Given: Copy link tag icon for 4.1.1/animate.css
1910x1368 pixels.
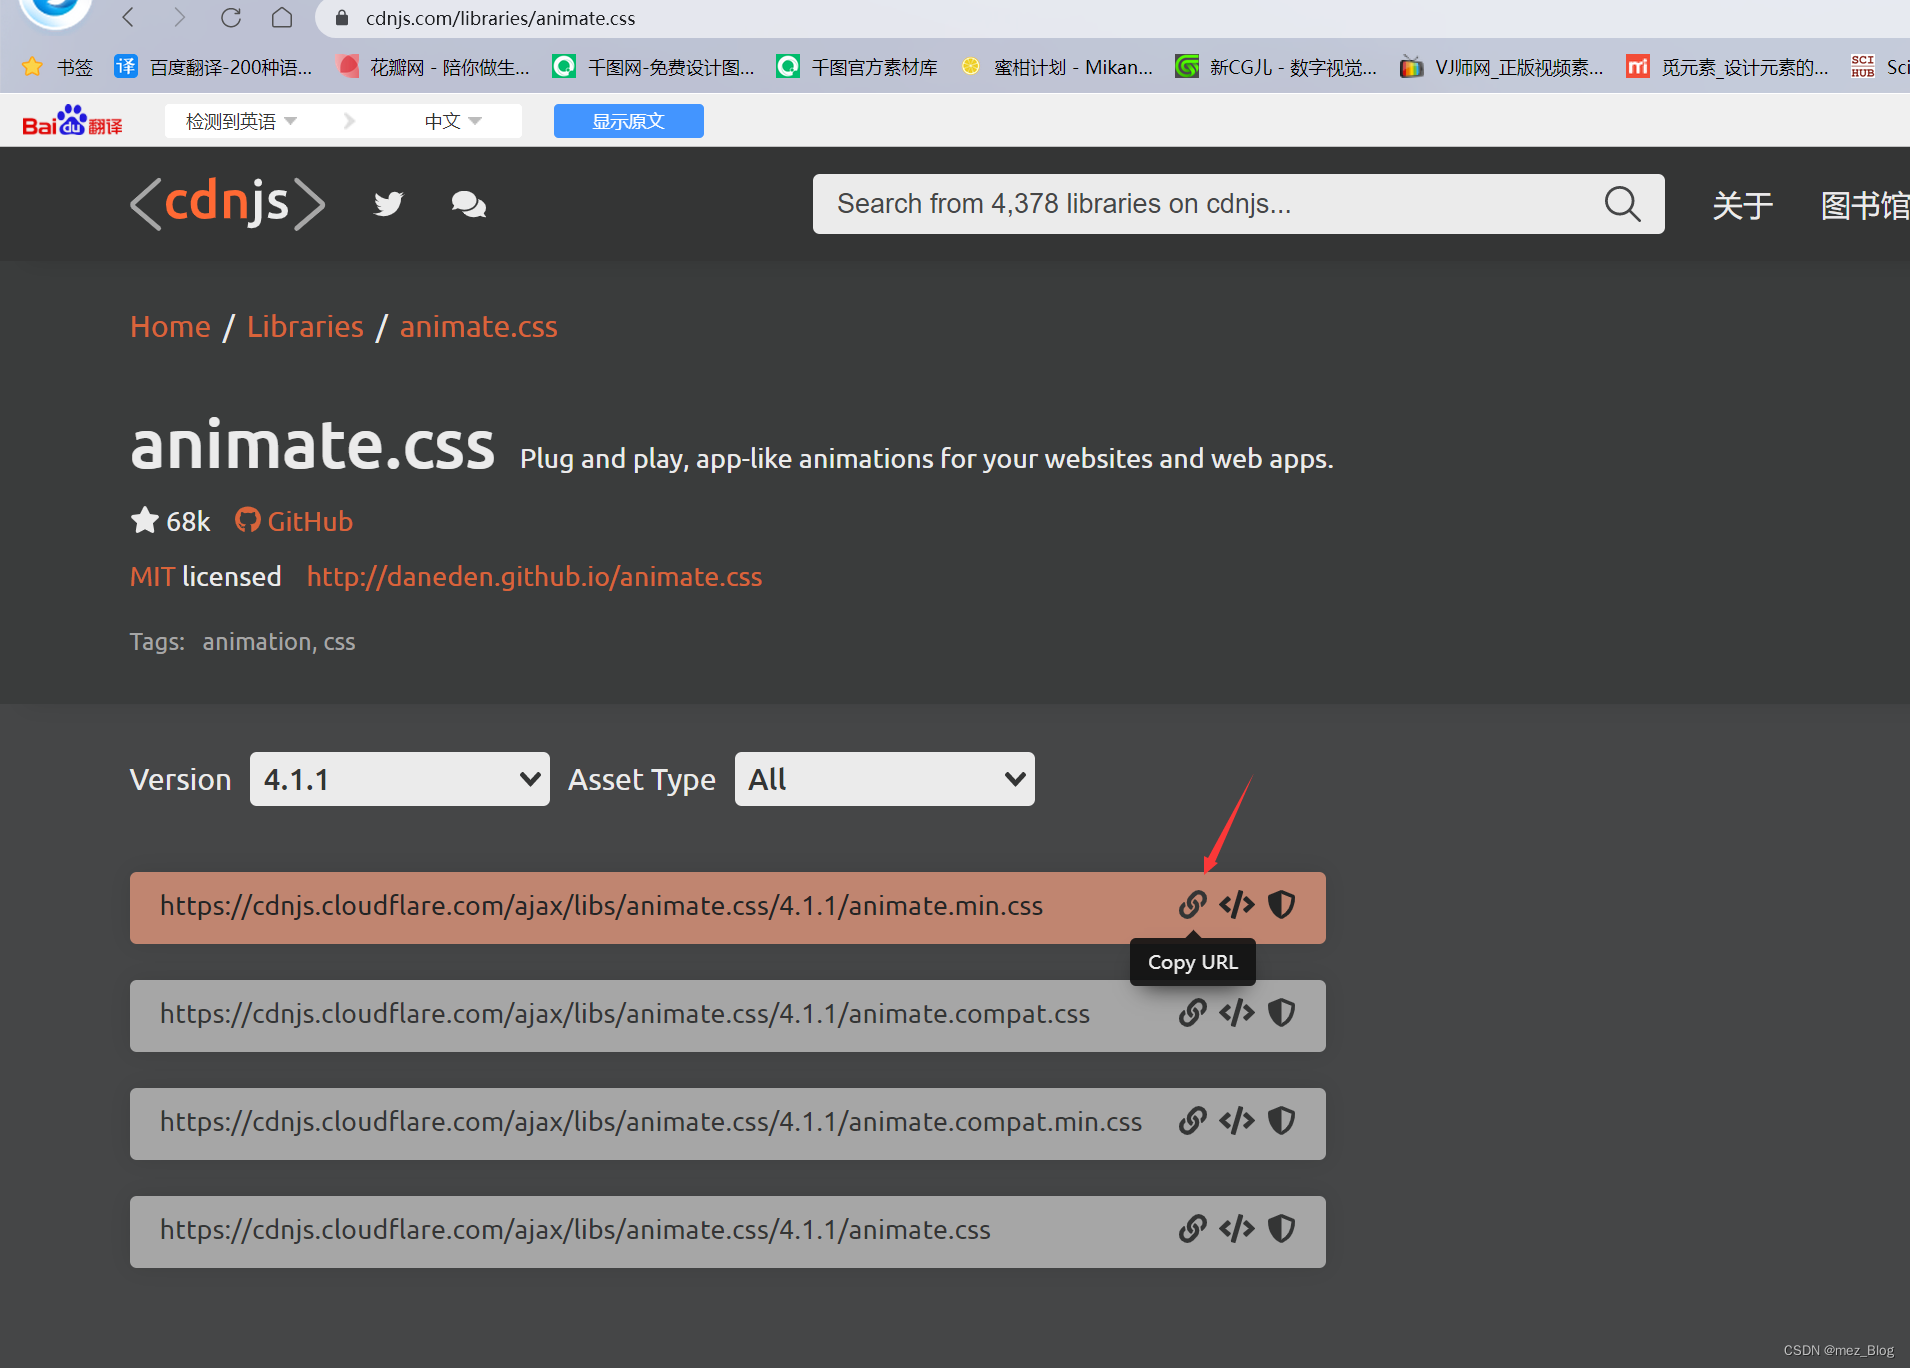Looking at the screenshot, I should point(1237,1229).
